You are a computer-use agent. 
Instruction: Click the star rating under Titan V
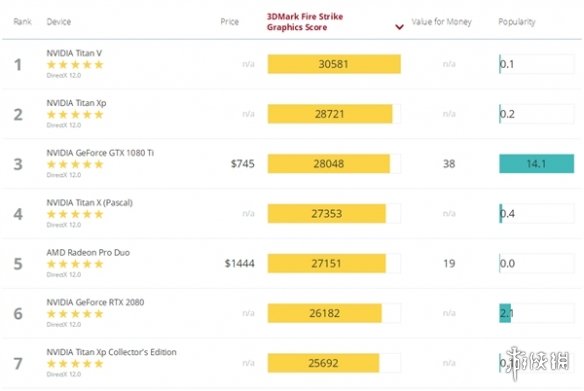click(x=75, y=65)
